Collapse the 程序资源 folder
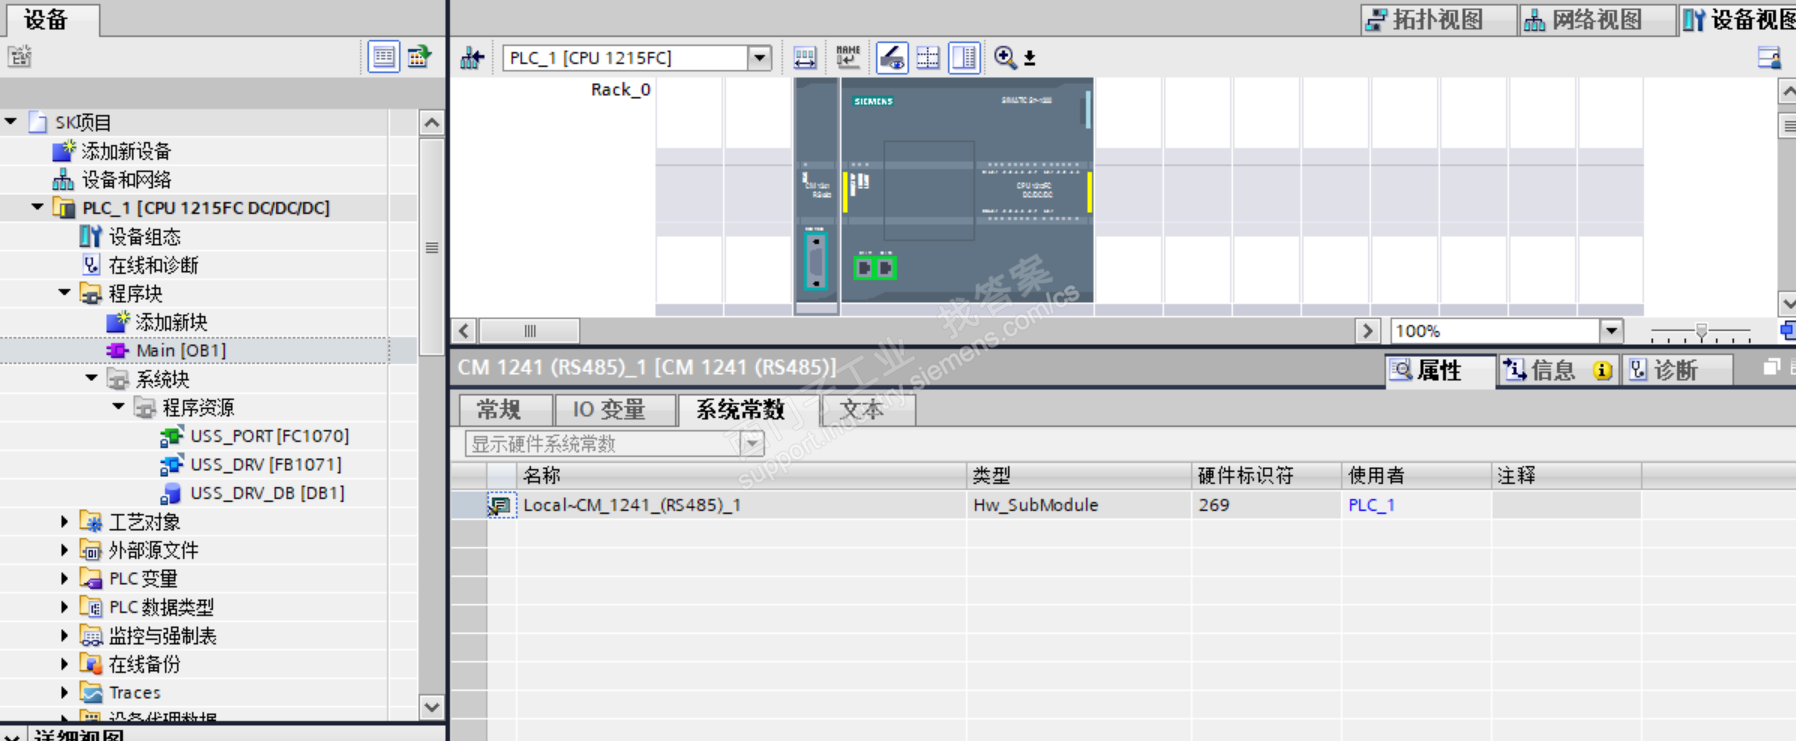 [119, 407]
